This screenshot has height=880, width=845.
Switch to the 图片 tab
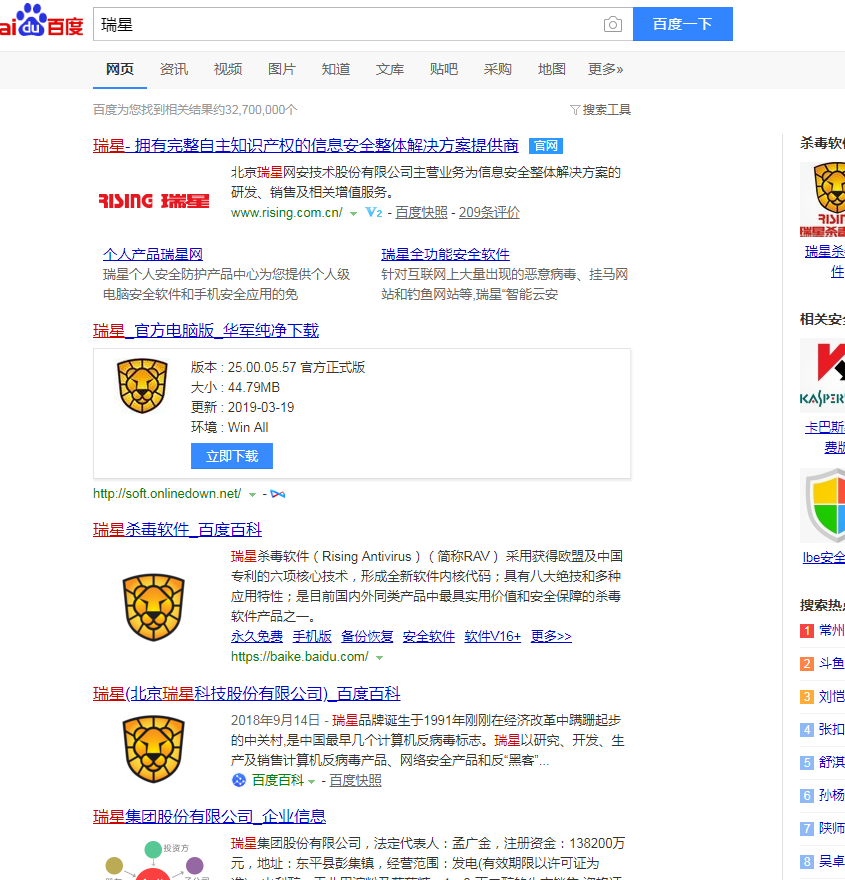(282, 69)
